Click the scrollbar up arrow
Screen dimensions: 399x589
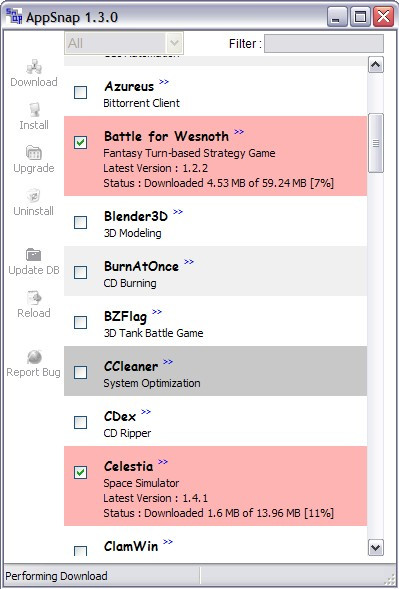[376, 65]
